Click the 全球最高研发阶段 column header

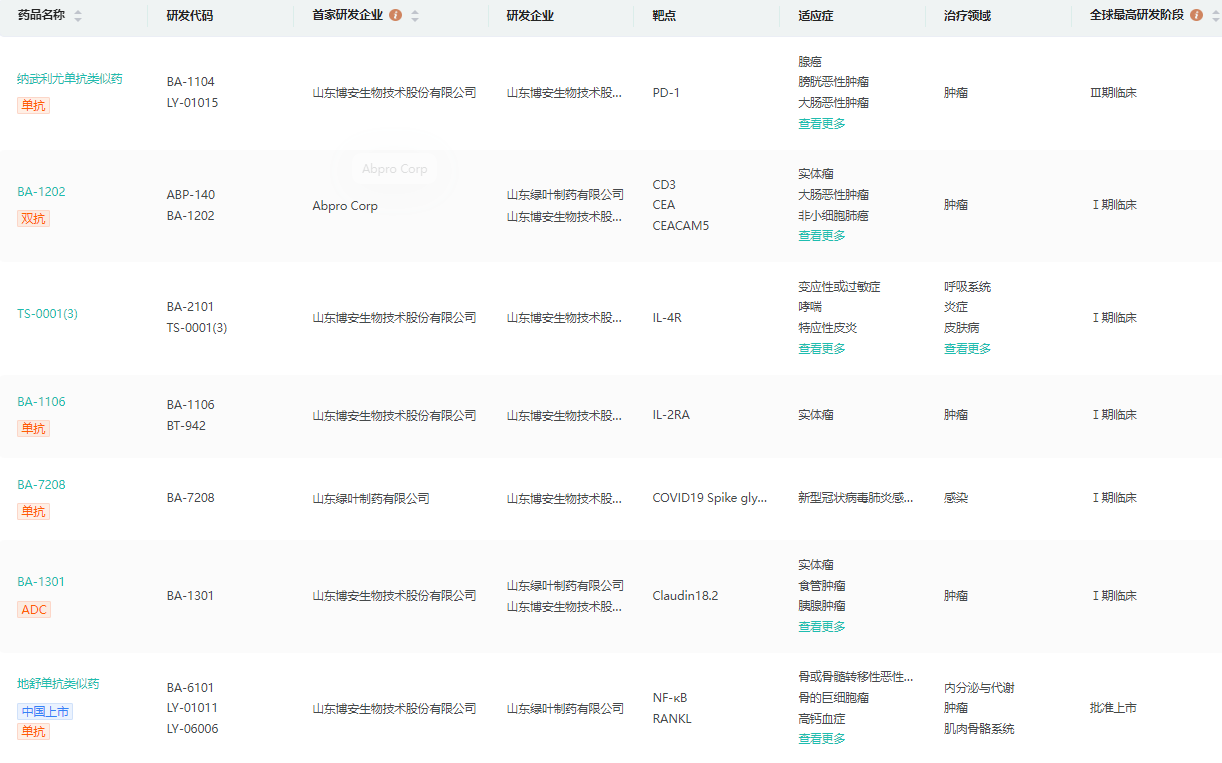(x=1137, y=16)
